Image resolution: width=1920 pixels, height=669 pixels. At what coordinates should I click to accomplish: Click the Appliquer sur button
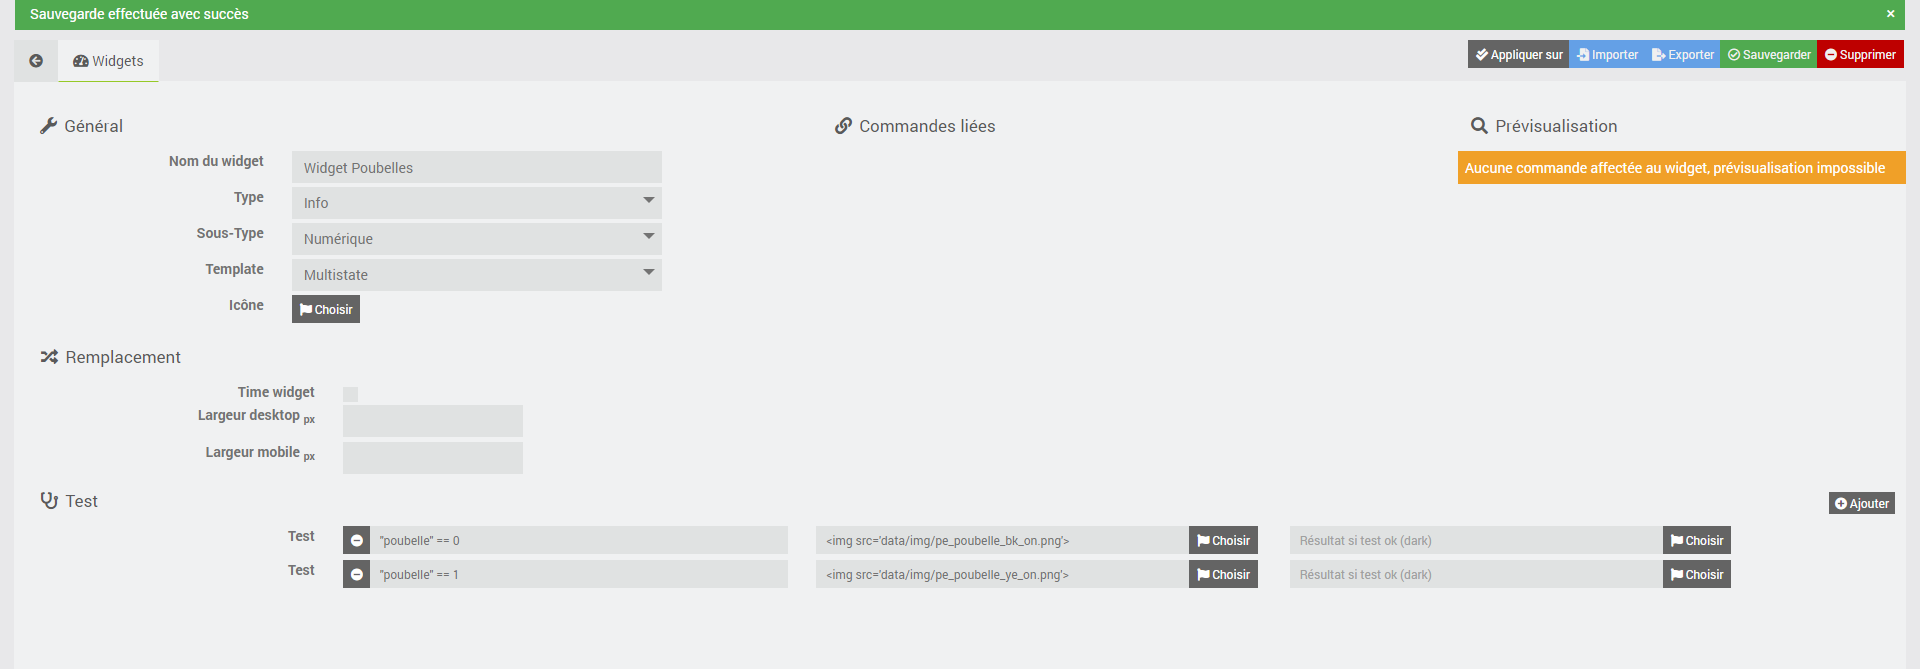(1518, 55)
